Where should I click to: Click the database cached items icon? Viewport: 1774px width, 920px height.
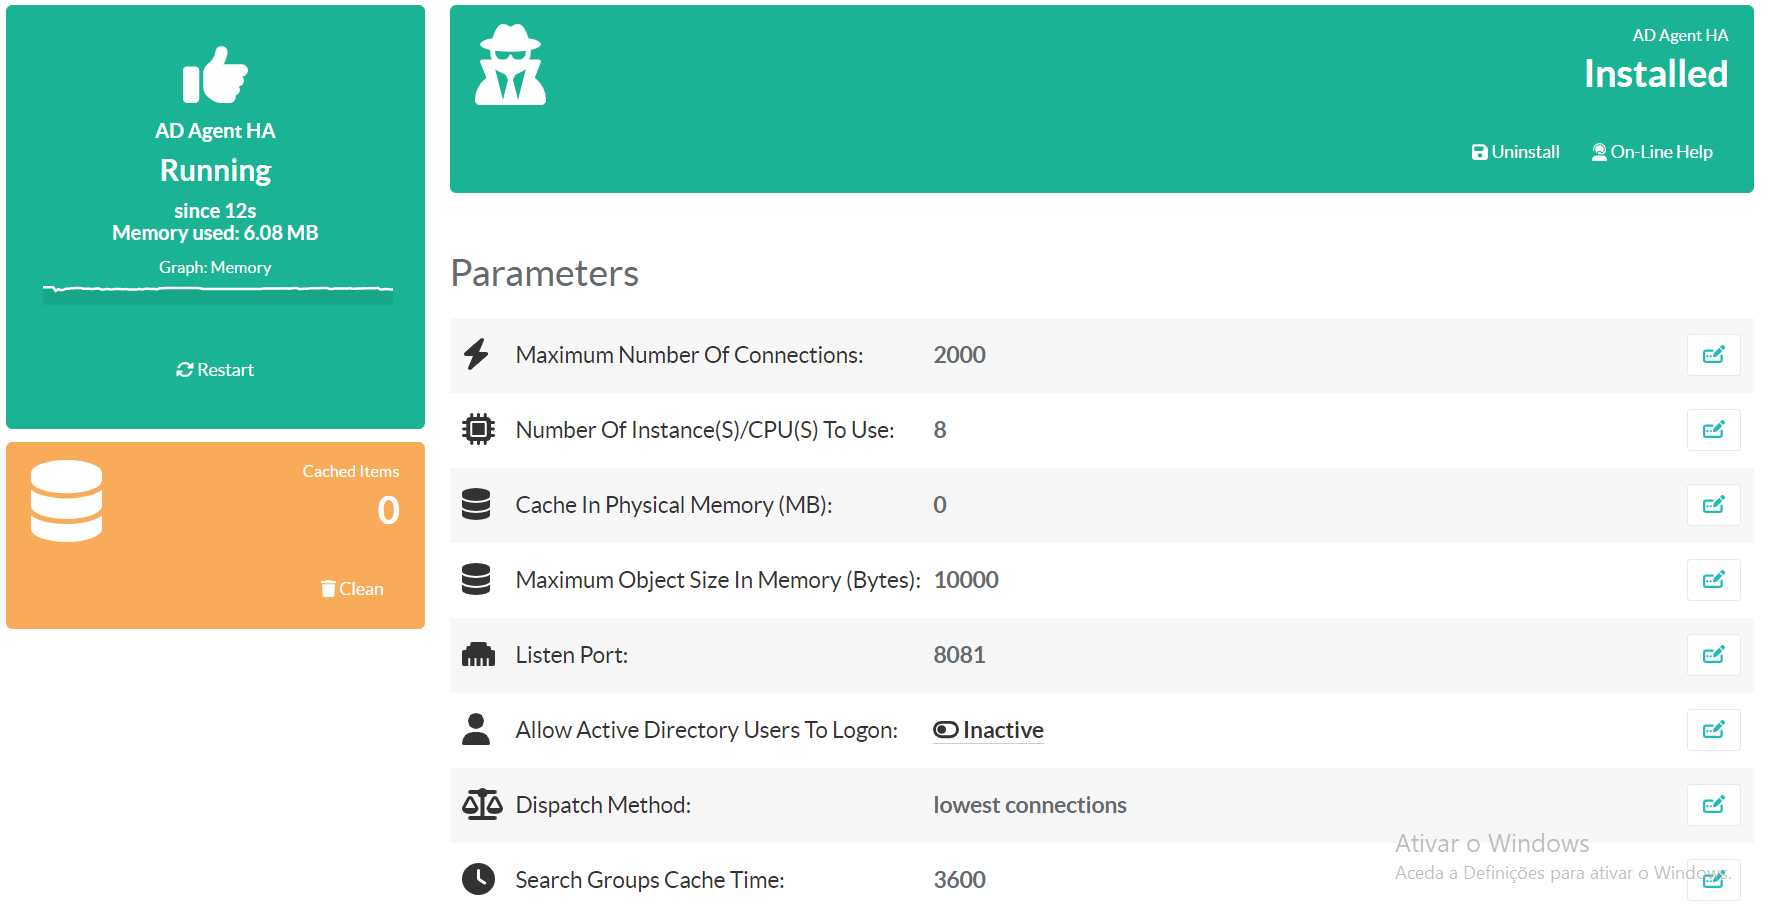click(66, 500)
